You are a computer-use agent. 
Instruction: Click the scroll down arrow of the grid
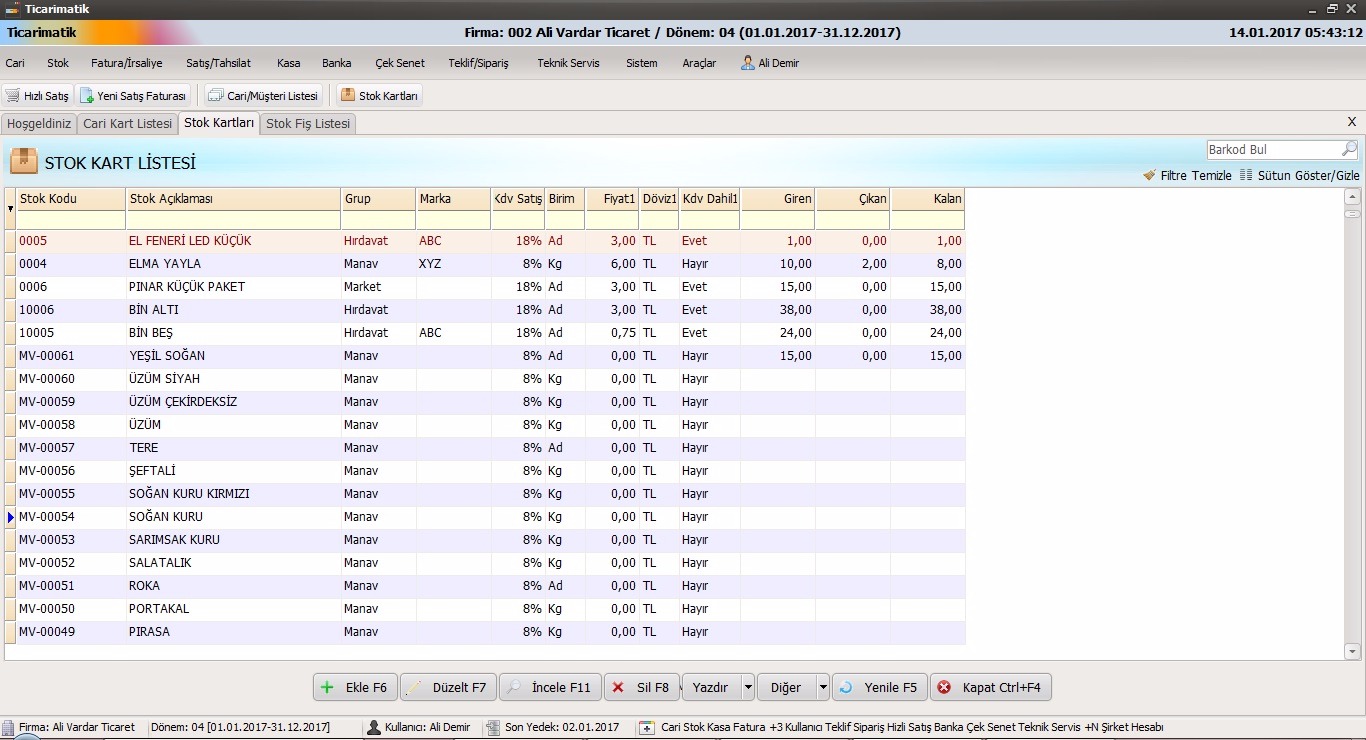click(1352, 651)
